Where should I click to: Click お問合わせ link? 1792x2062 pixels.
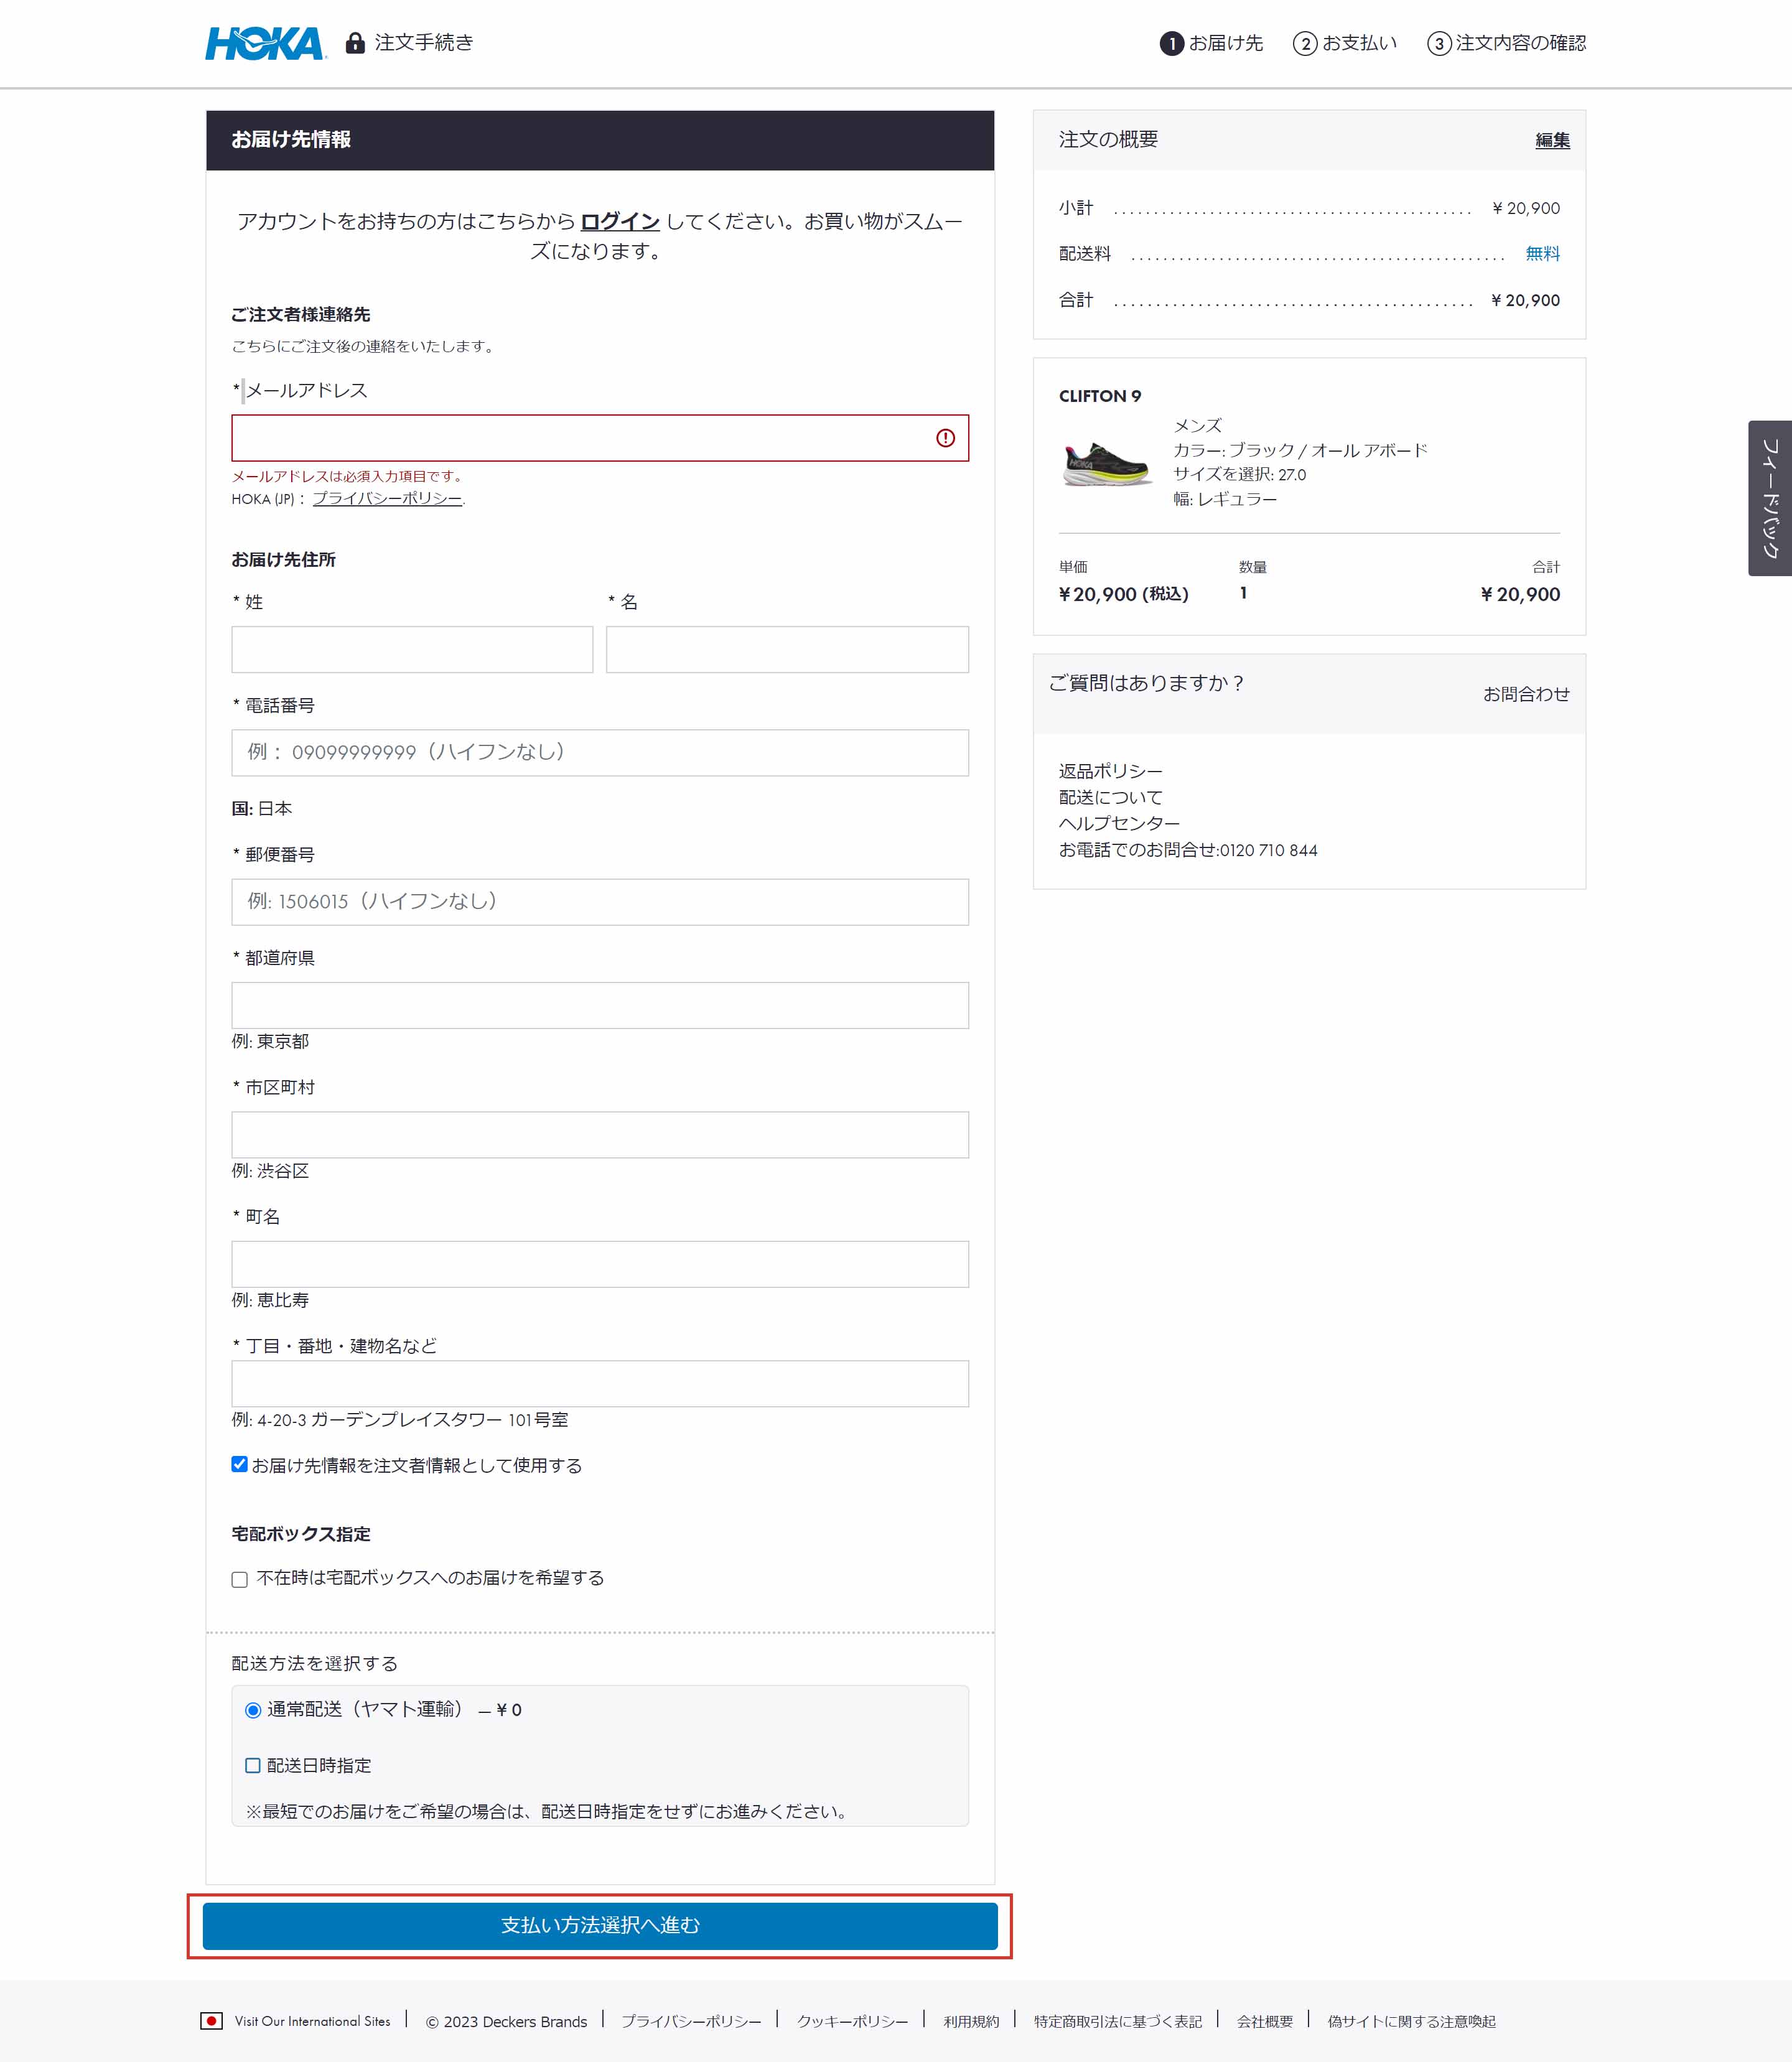(x=1526, y=694)
